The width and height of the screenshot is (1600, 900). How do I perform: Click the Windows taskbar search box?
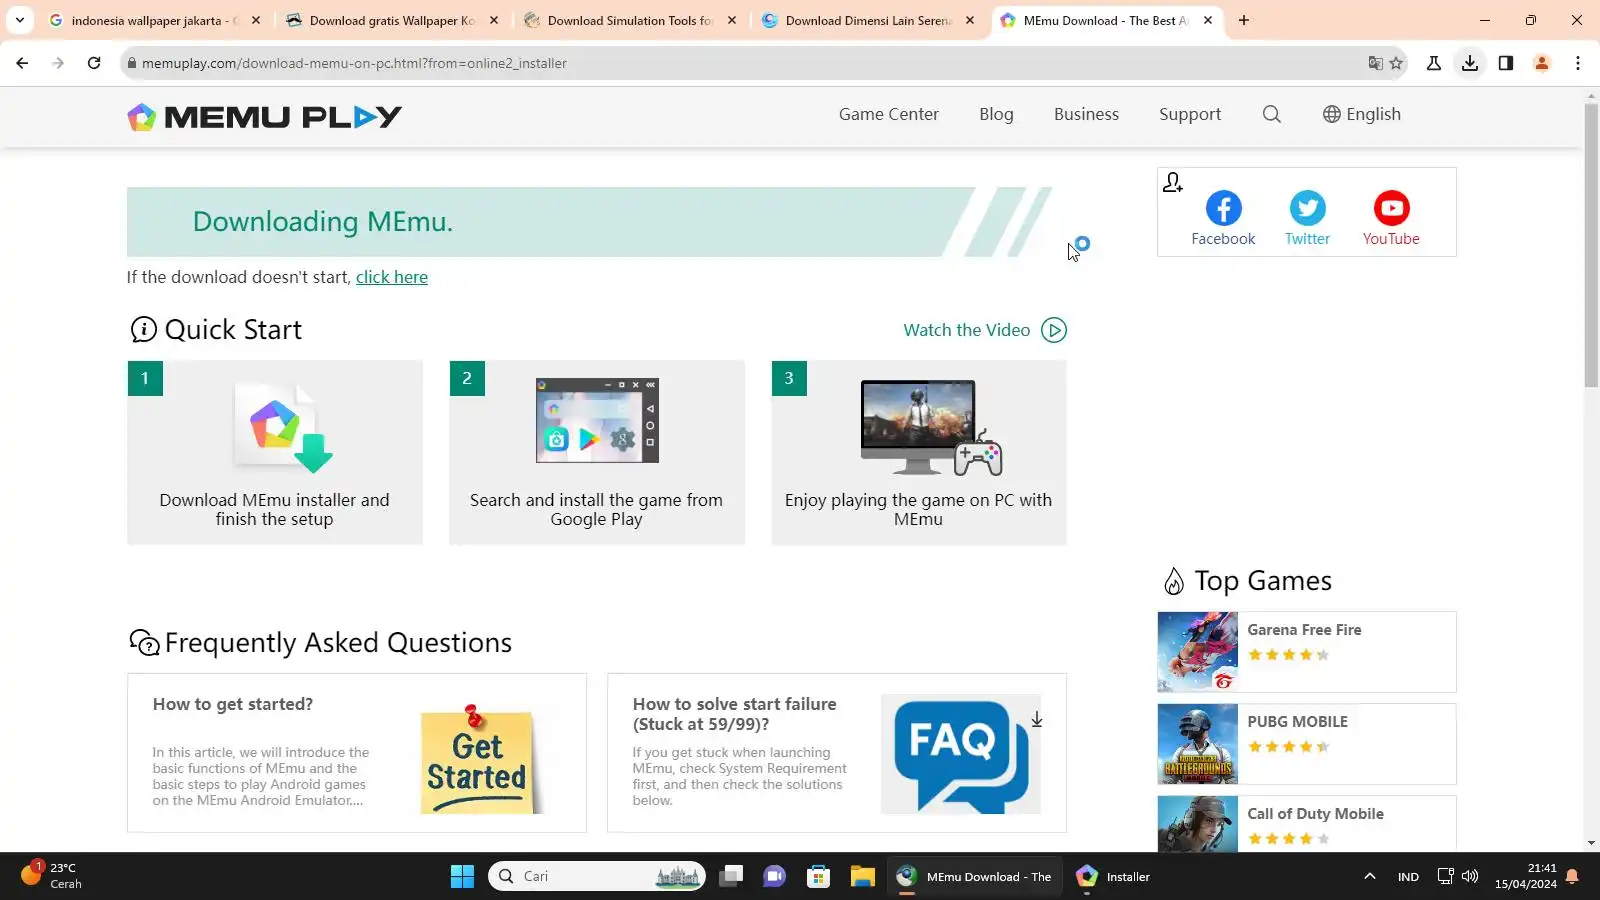coord(597,877)
